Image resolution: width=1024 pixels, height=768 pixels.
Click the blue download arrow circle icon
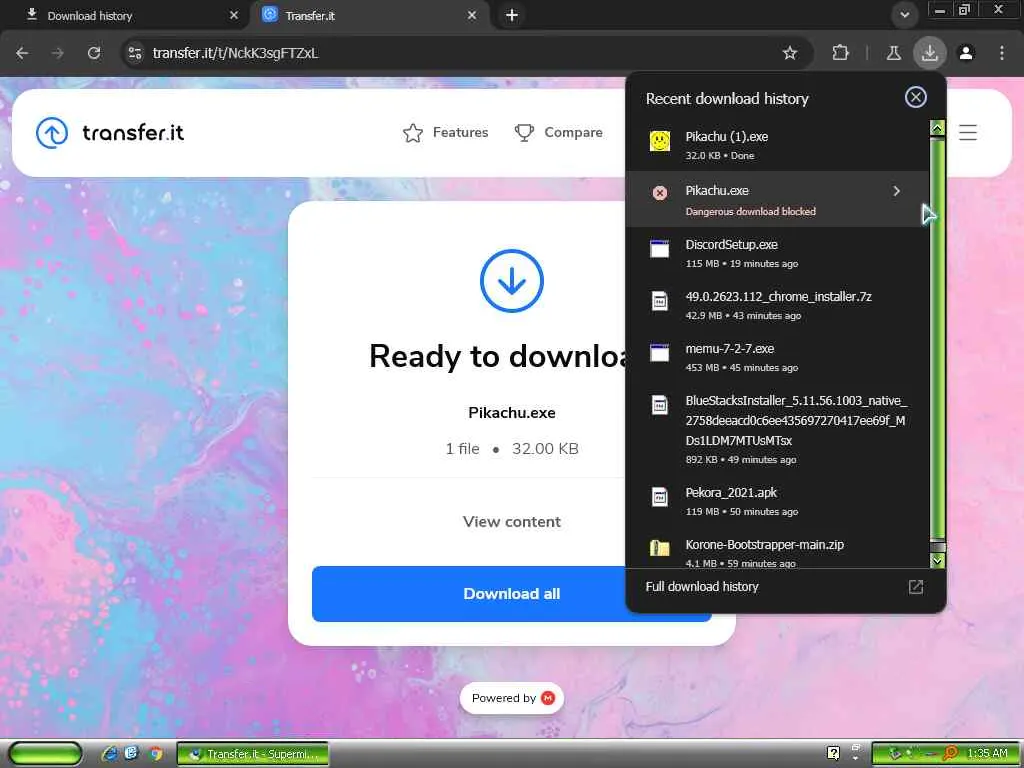pyautogui.click(x=512, y=281)
